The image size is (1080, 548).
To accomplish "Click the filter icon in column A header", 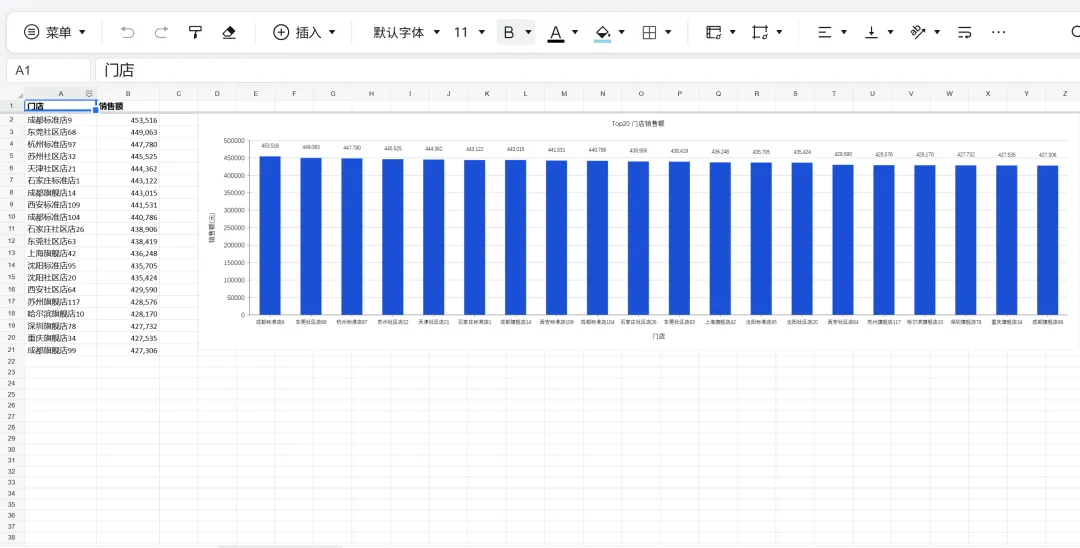I will 89,94.
